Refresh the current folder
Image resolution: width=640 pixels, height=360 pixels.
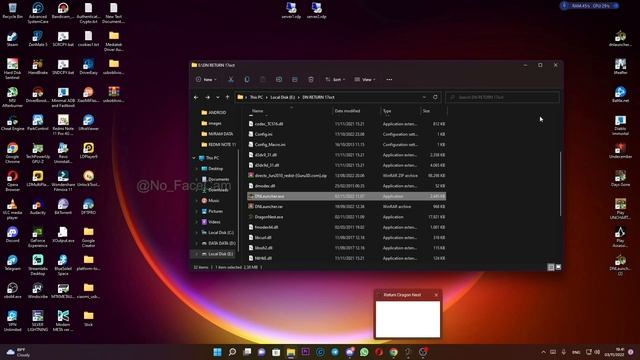(x=435, y=97)
